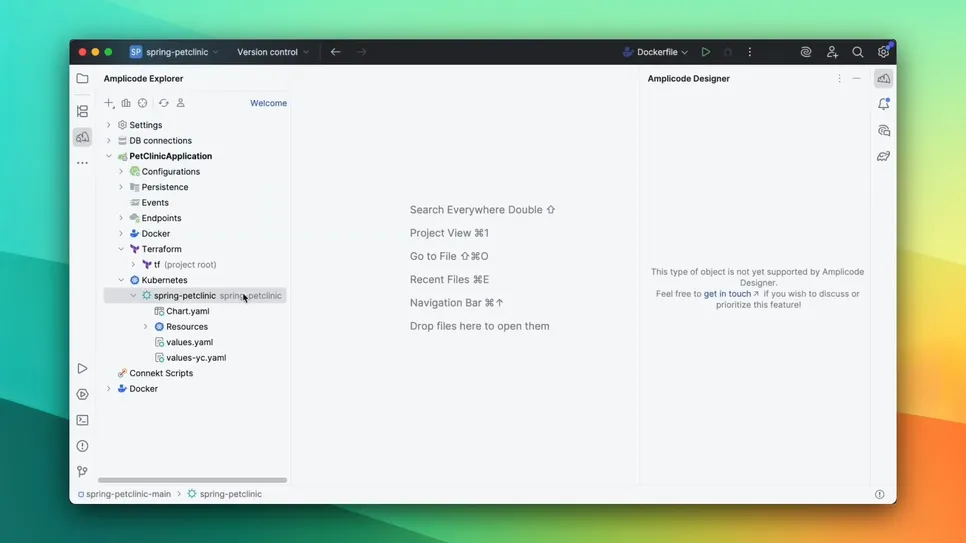The height and width of the screenshot is (543, 966).
Task: Click the horizontal scrollbar in Amplicode Explorer
Action: [192, 480]
